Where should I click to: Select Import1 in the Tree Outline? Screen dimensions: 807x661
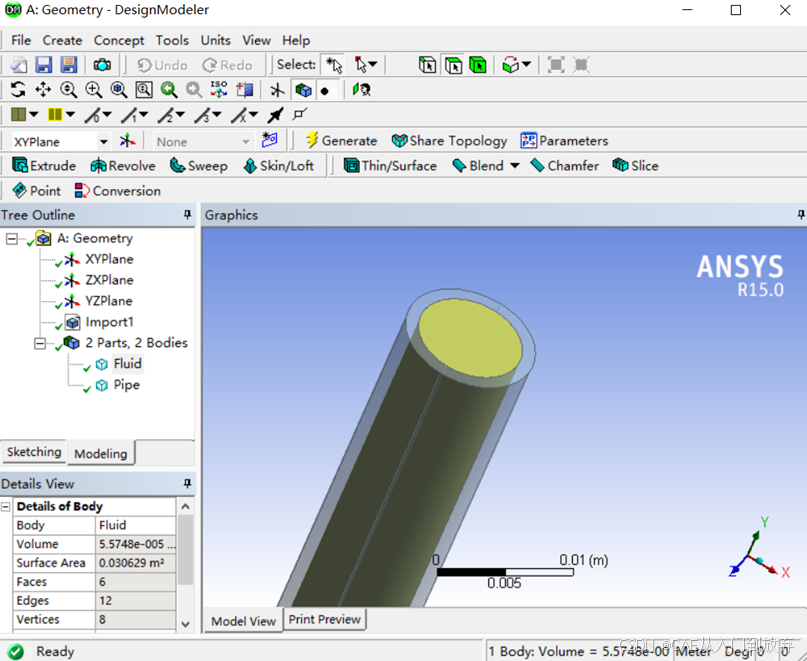109,322
